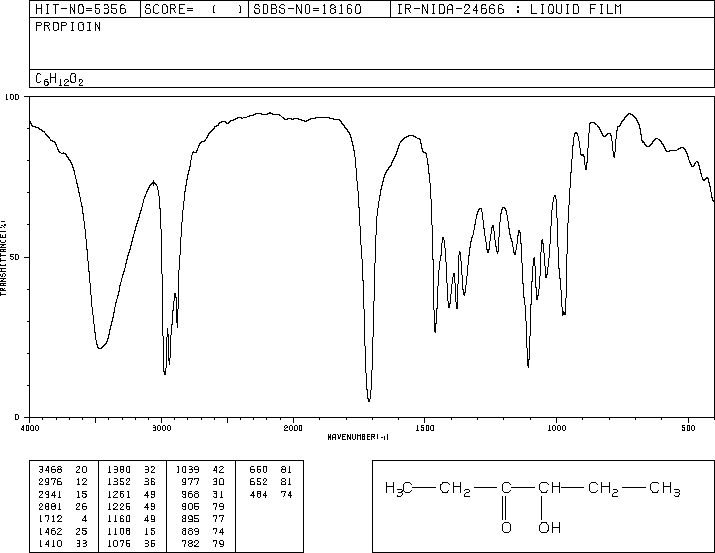Click the compound name PROPIOIN
715x553 pixels.
click(68, 27)
